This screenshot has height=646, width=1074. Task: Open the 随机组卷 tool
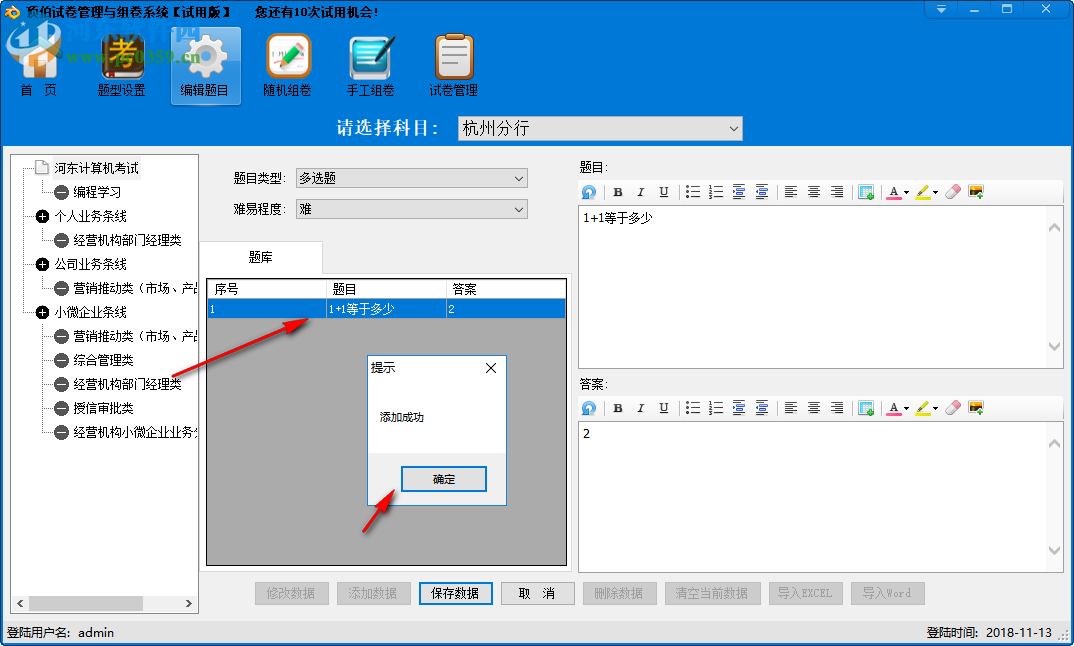[x=287, y=65]
